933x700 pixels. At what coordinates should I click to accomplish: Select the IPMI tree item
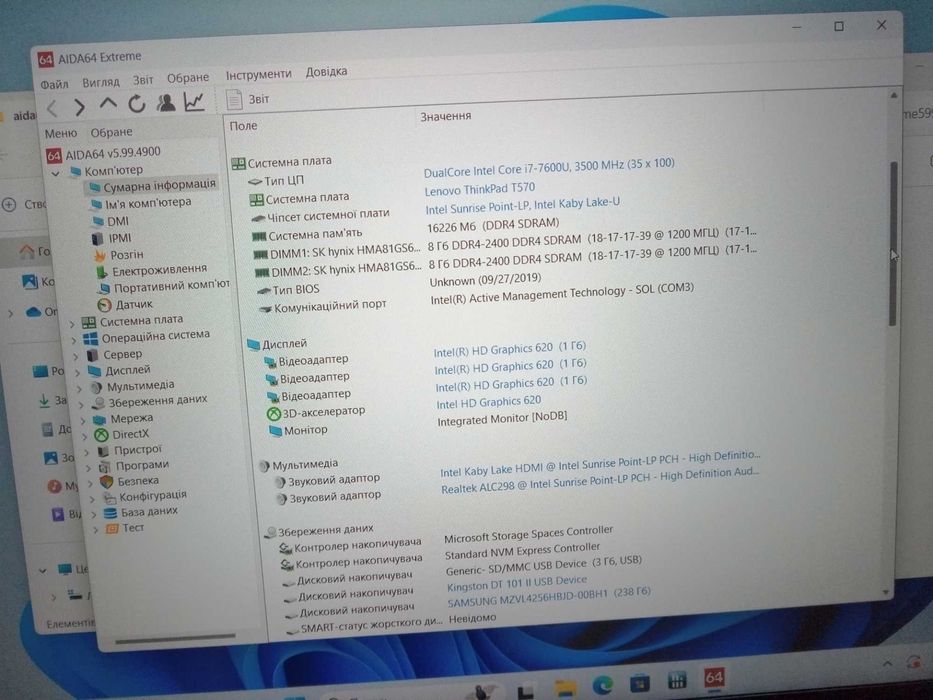click(x=112, y=238)
